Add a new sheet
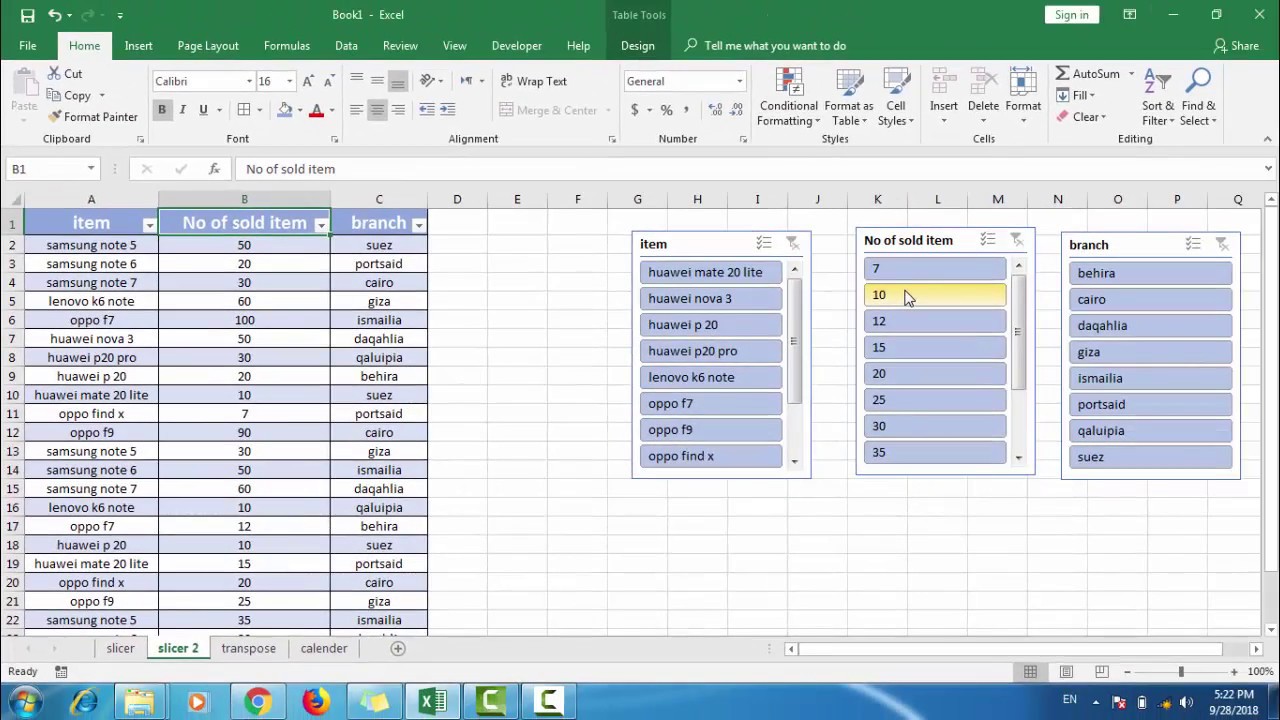 pos(397,648)
